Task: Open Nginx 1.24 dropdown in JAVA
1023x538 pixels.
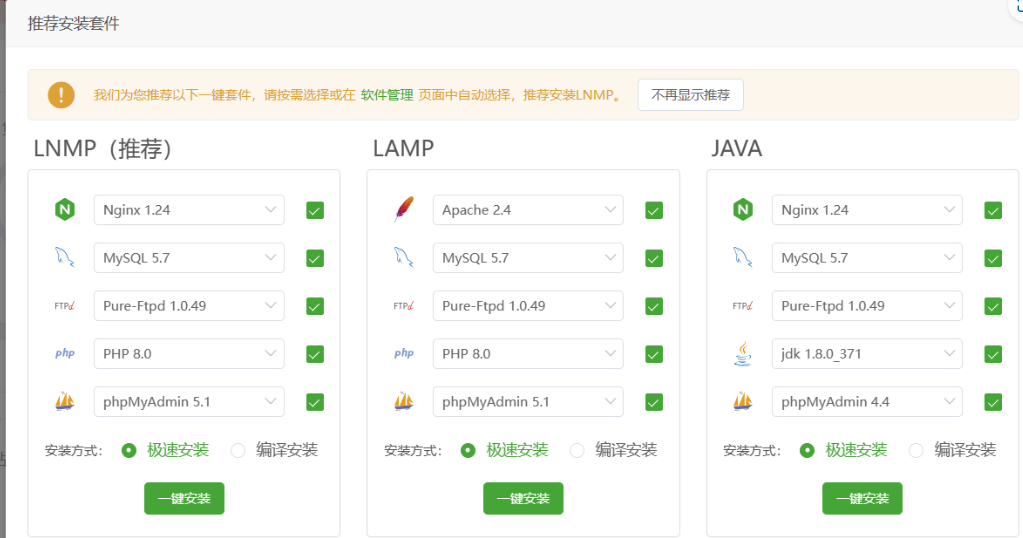Action: coord(867,210)
